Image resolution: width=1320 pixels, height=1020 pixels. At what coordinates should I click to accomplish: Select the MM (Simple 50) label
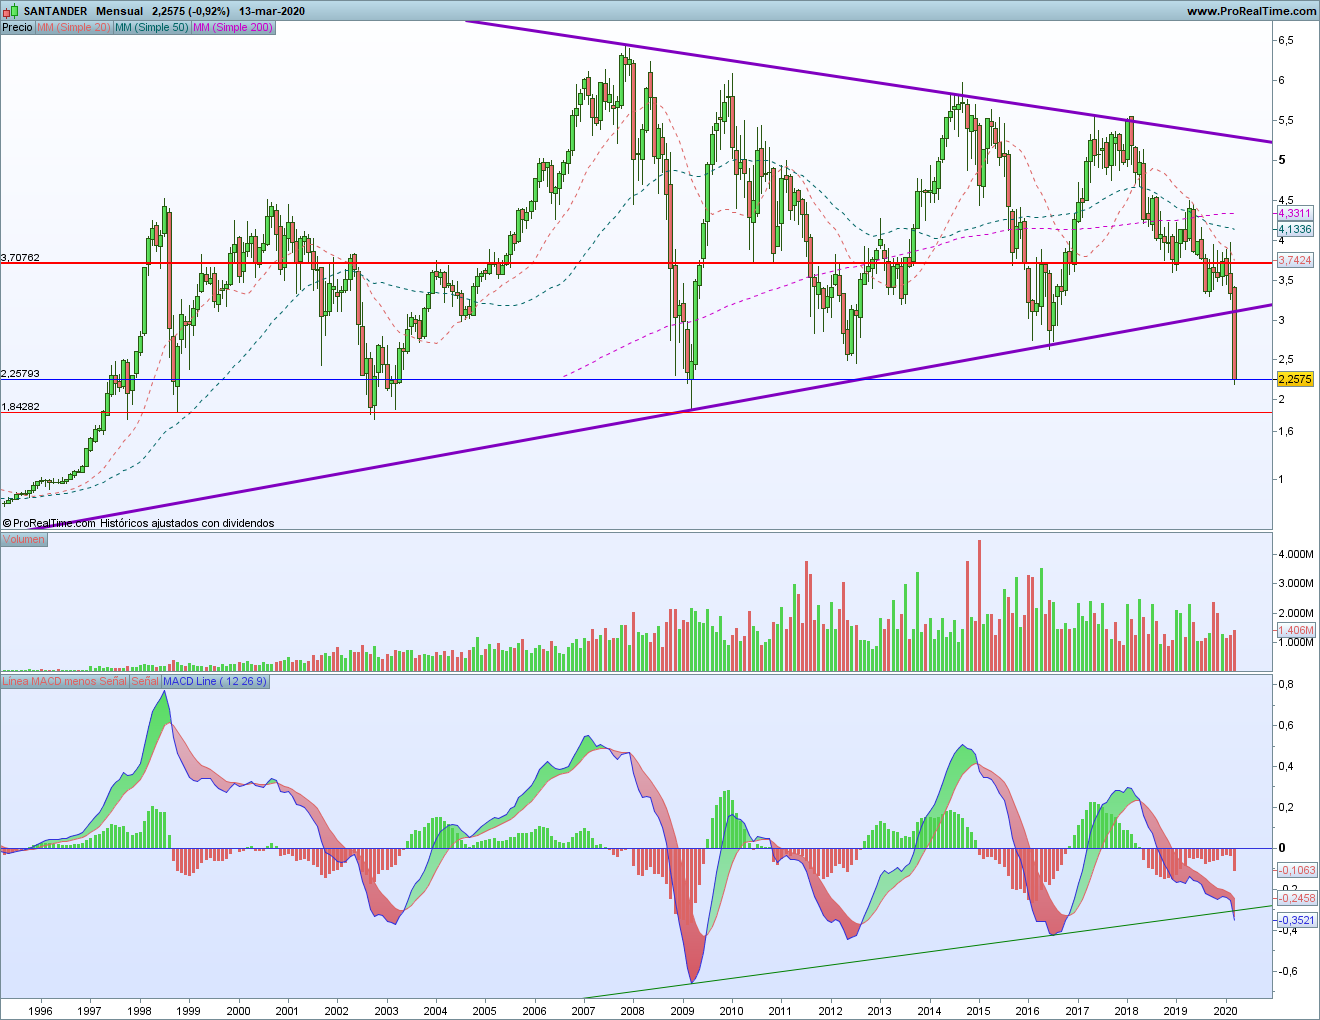[x=151, y=27]
